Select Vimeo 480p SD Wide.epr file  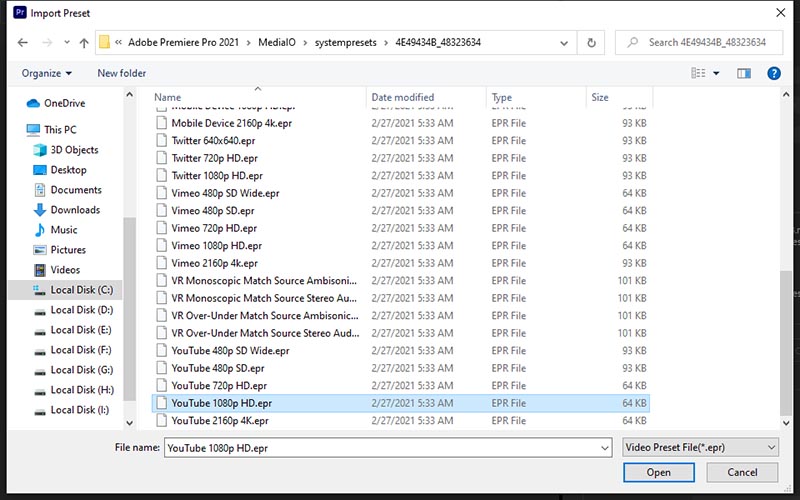tap(401, 193)
